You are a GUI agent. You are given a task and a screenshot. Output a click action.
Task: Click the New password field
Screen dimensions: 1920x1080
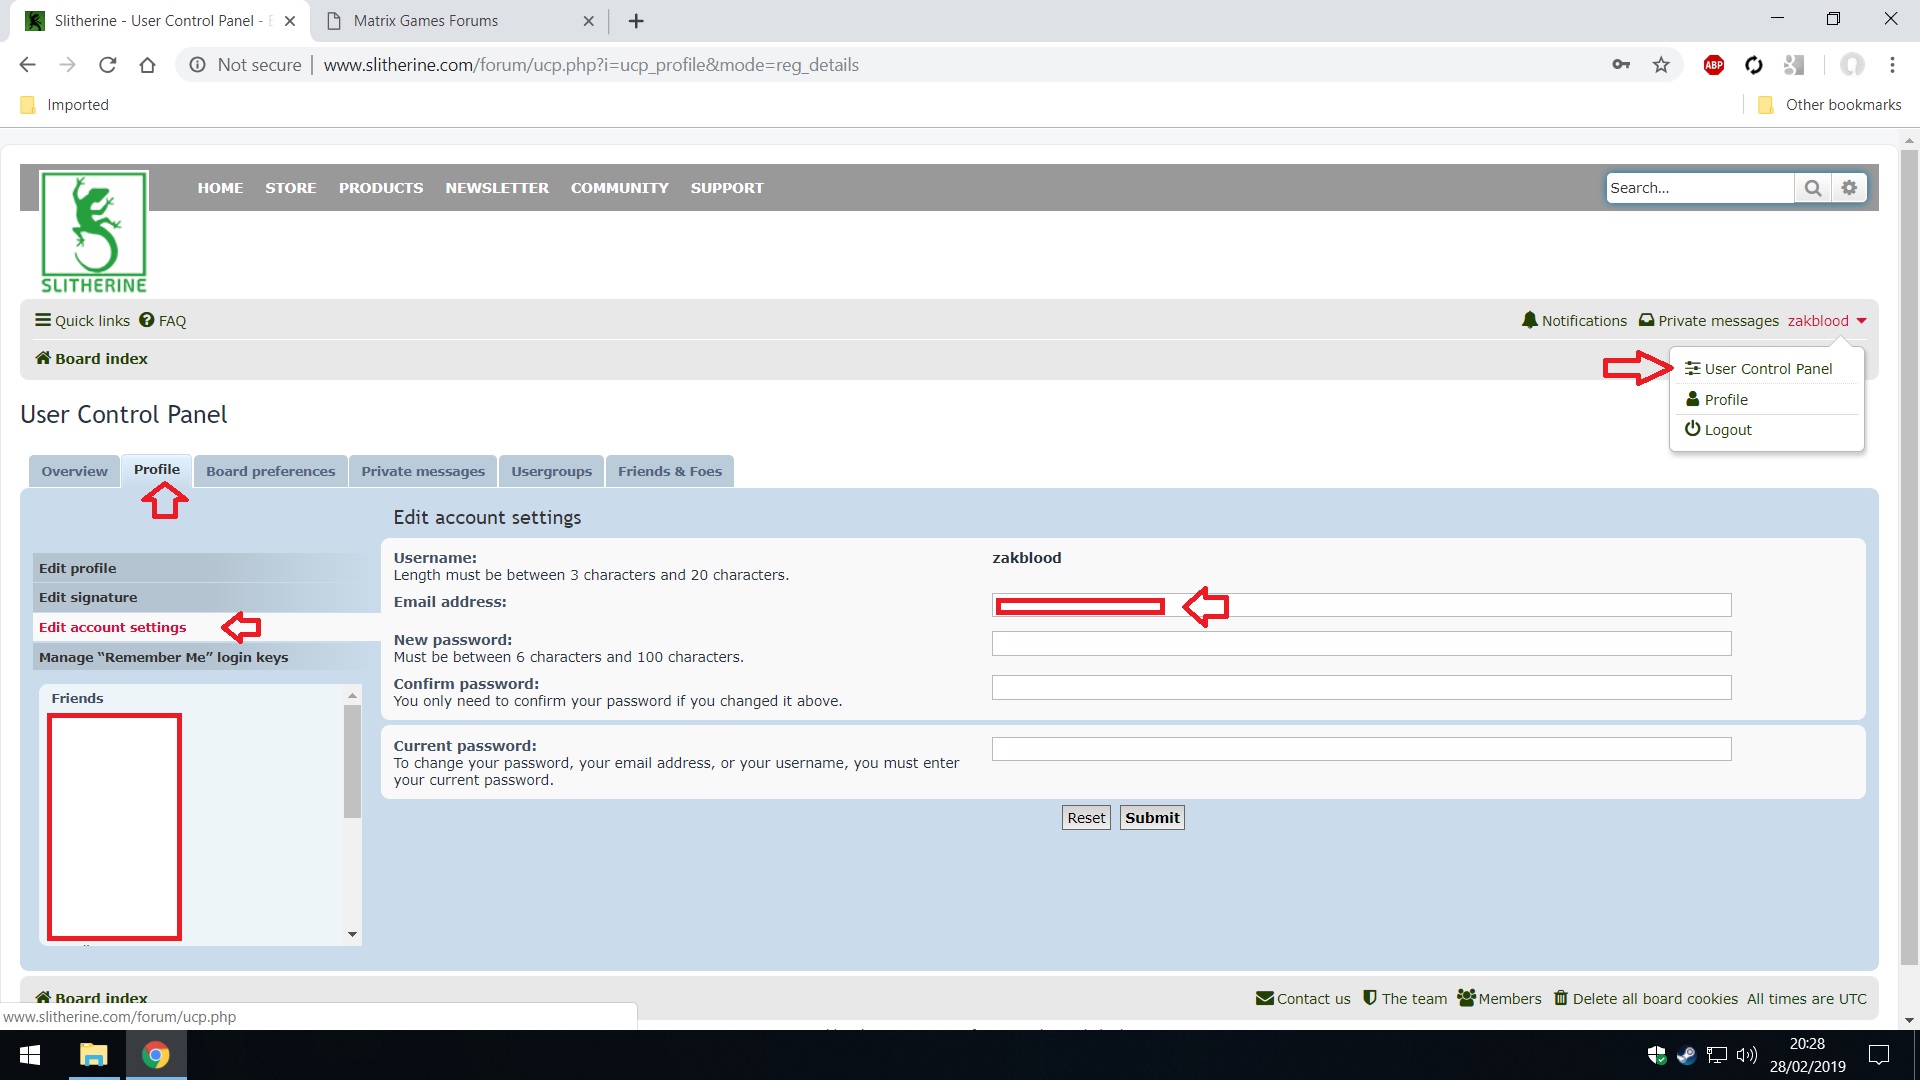tap(1360, 643)
